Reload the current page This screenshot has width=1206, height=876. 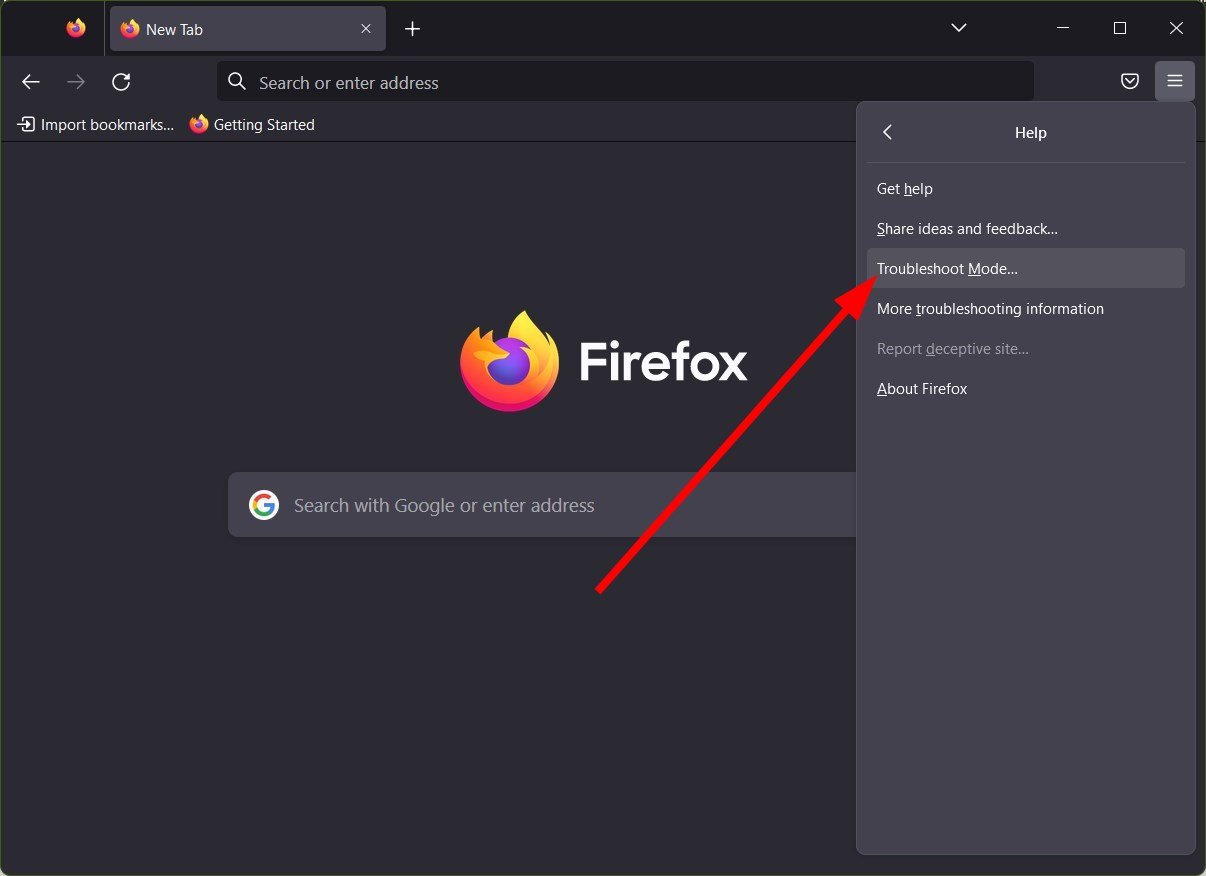tap(121, 82)
